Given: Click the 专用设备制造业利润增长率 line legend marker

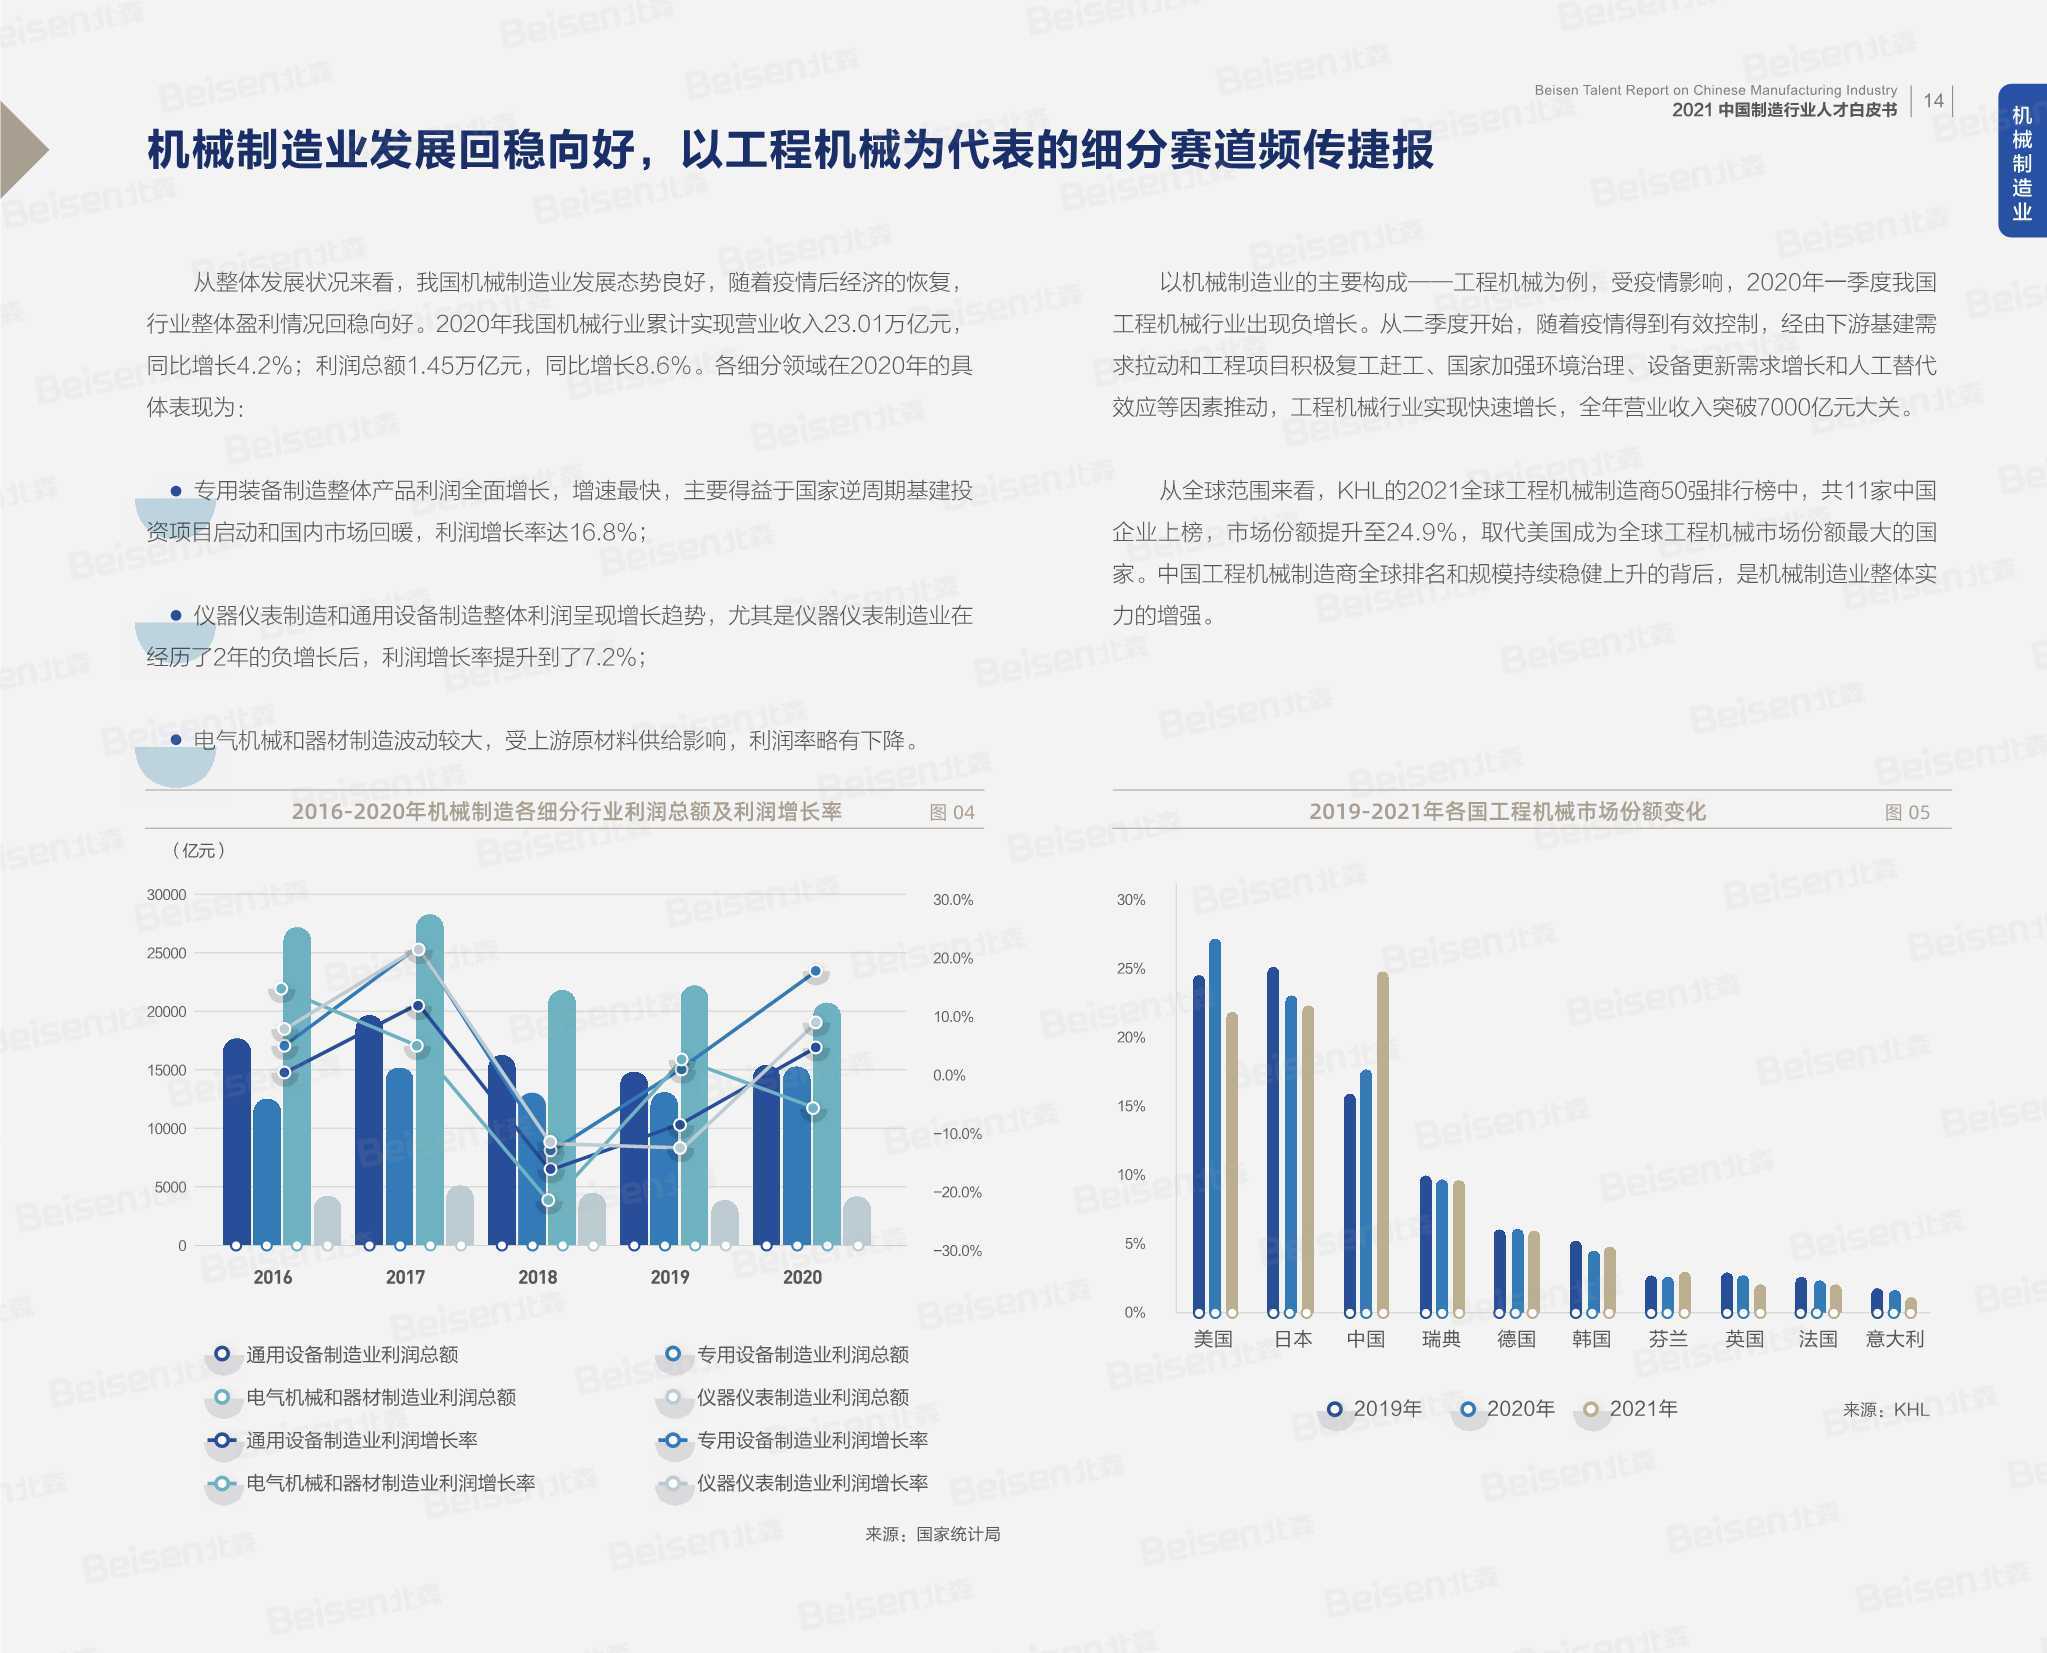Looking at the screenshot, I should (673, 1440).
